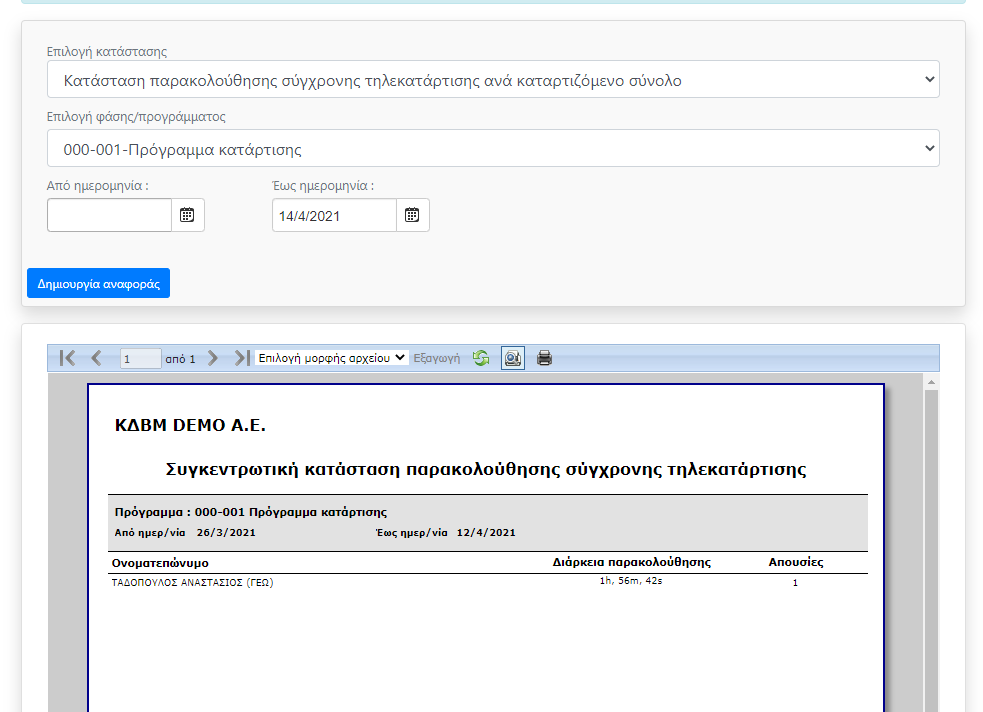Focus the empty 'Από ημερομηνία' date field
The width and height of the screenshot is (983, 712).
pyautogui.click(x=109, y=215)
